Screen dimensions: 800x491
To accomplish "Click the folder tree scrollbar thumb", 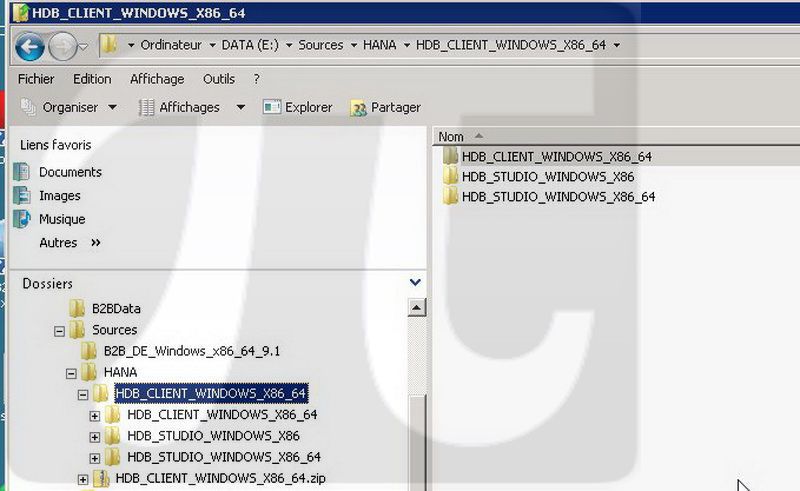I will click(x=418, y=441).
